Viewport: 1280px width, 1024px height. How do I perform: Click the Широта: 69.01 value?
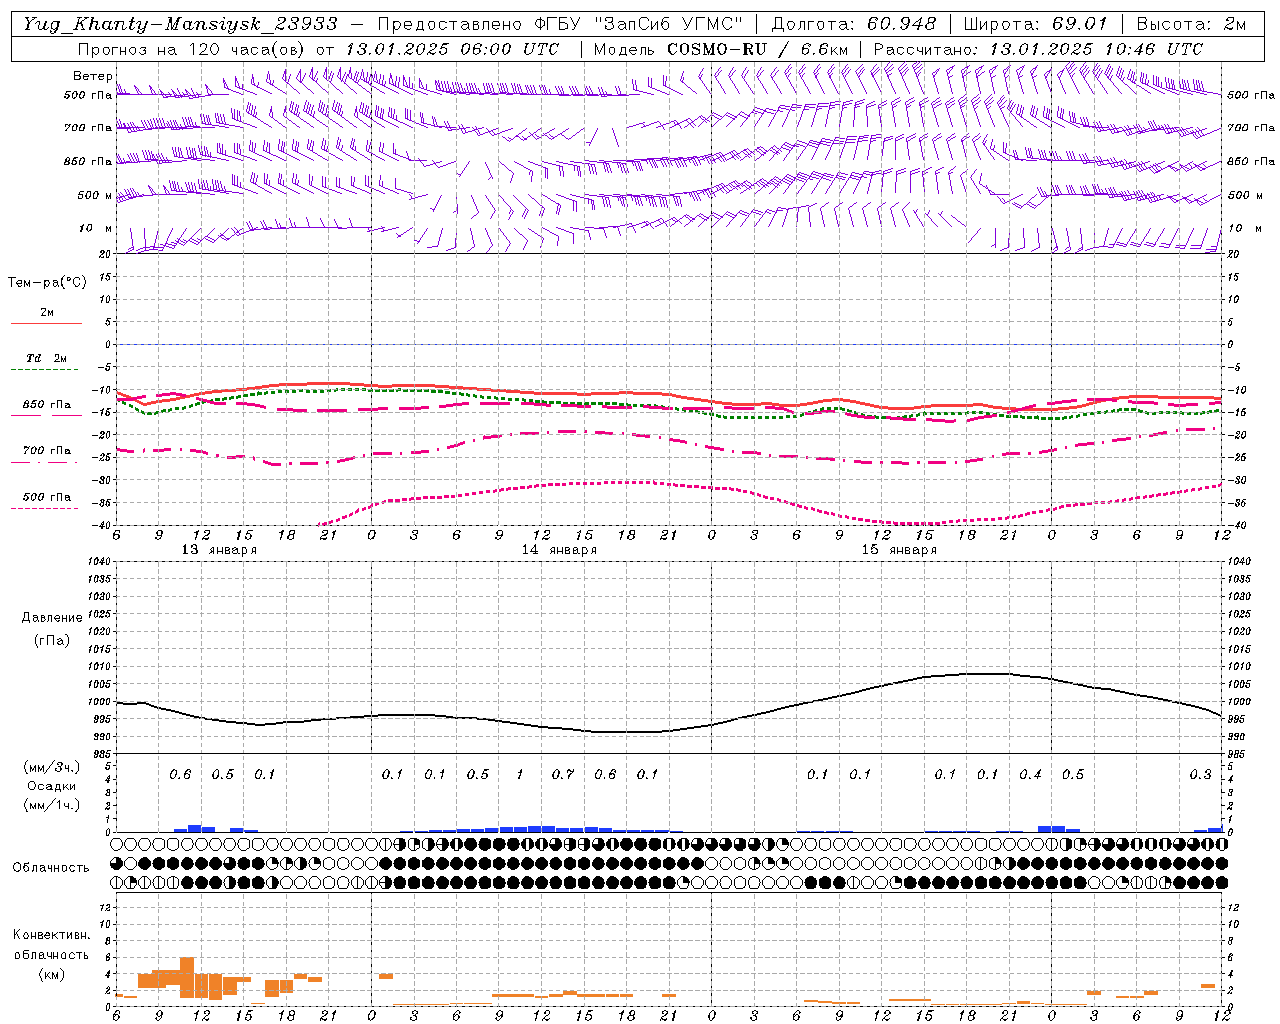coord(1035,24)
